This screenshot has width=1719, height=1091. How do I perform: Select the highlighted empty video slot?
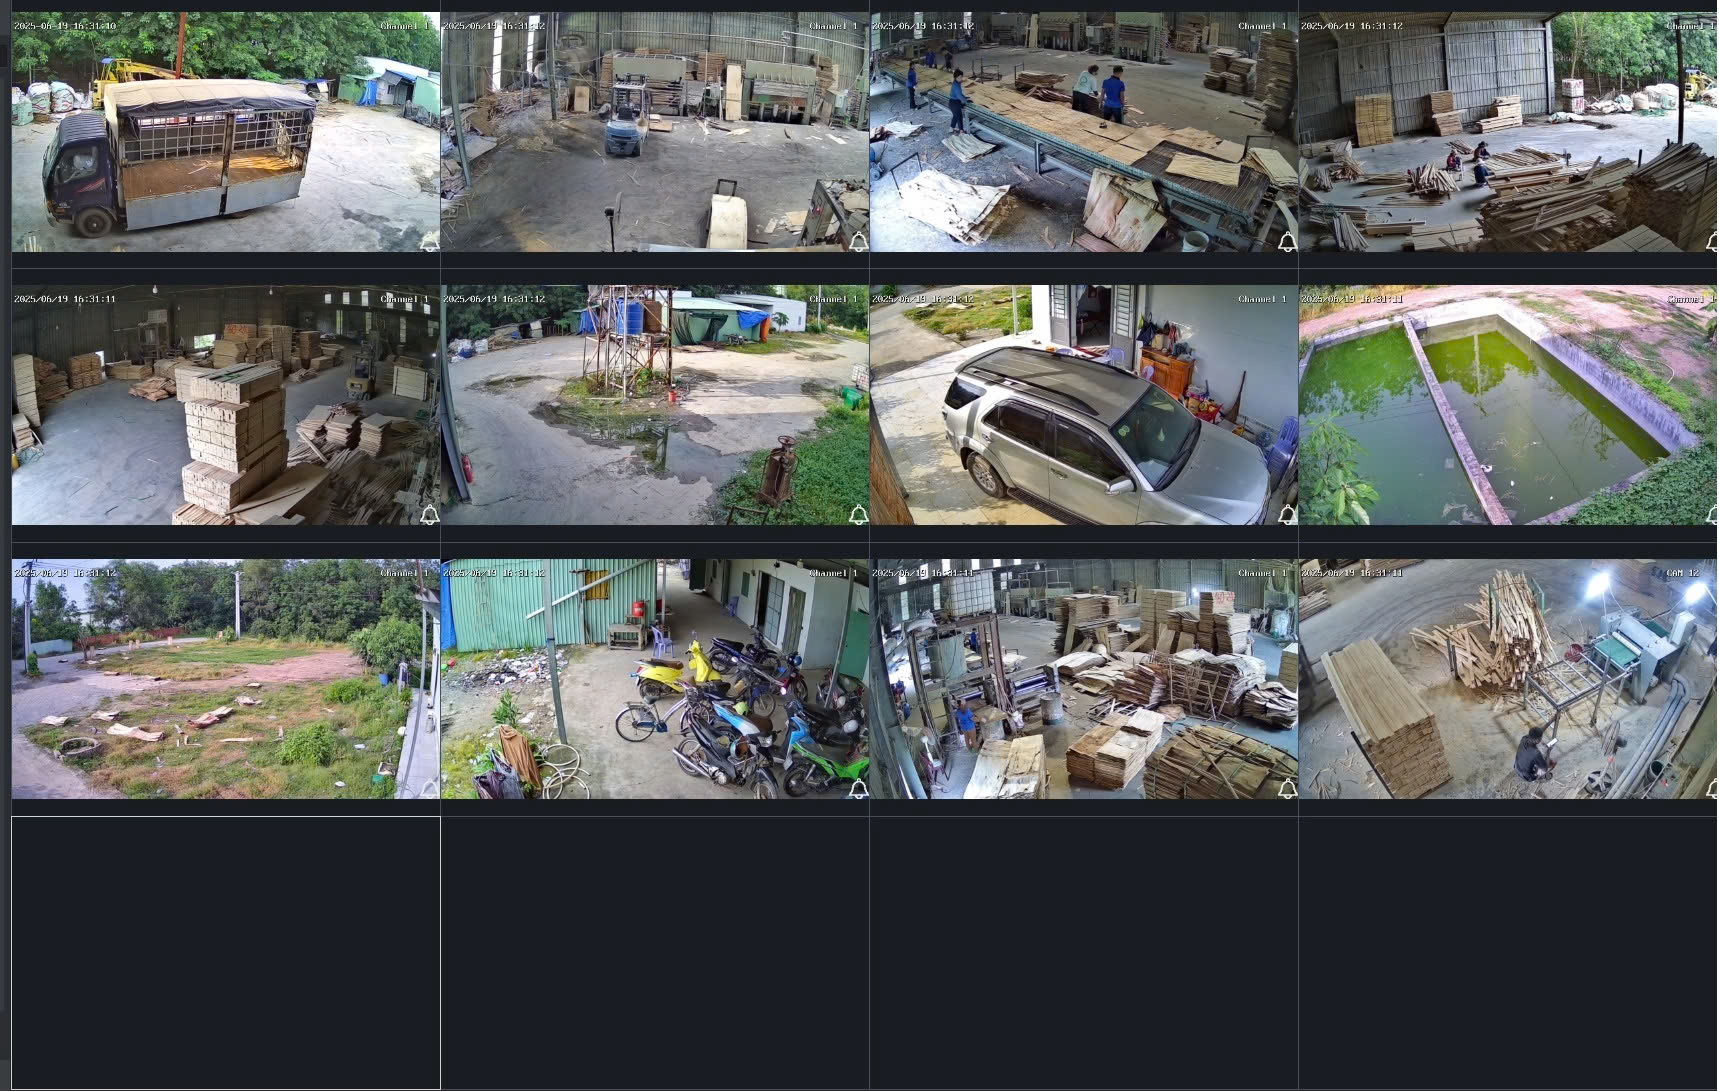coord(225,952)
